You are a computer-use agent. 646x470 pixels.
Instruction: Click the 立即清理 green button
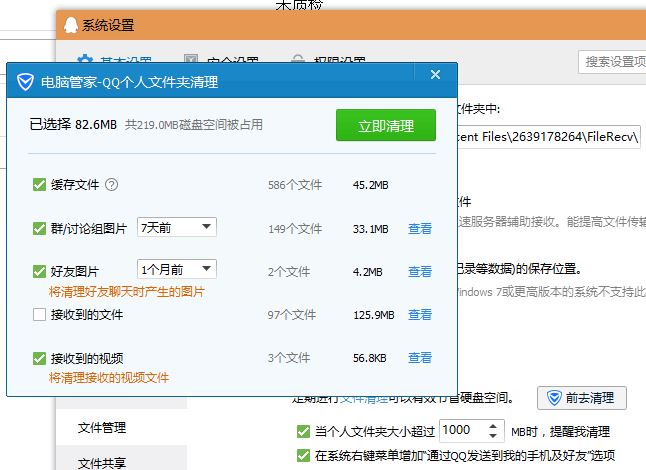pyautogui.click(x=386, y=125)
